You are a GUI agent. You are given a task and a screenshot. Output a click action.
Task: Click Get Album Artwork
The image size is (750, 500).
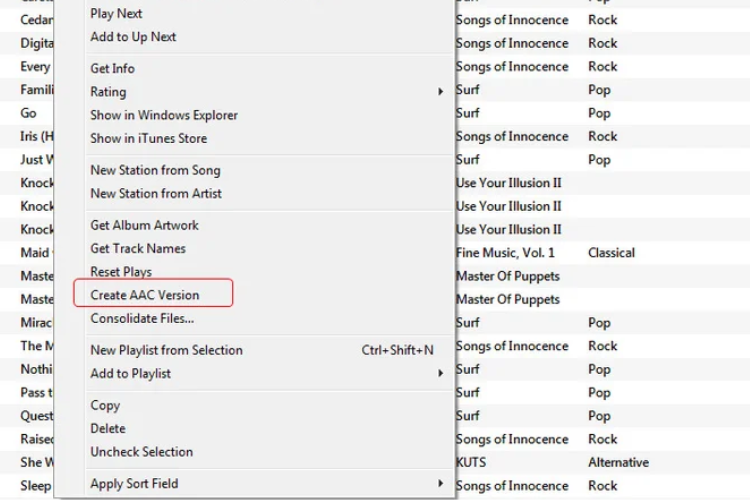pos(144,225)
